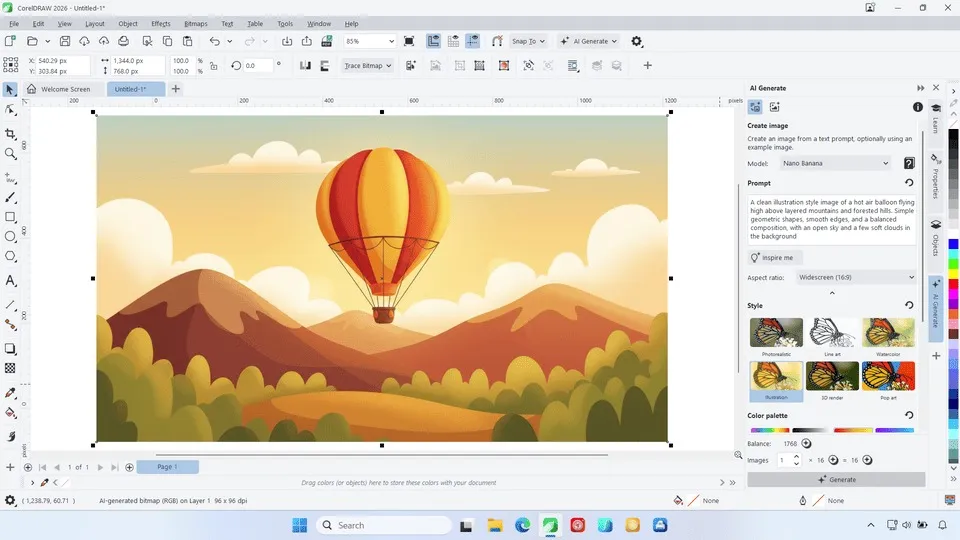This screenshot has height=540, width=960.
Task: Click the Save icon in toolbar
Action: point(65,41)
